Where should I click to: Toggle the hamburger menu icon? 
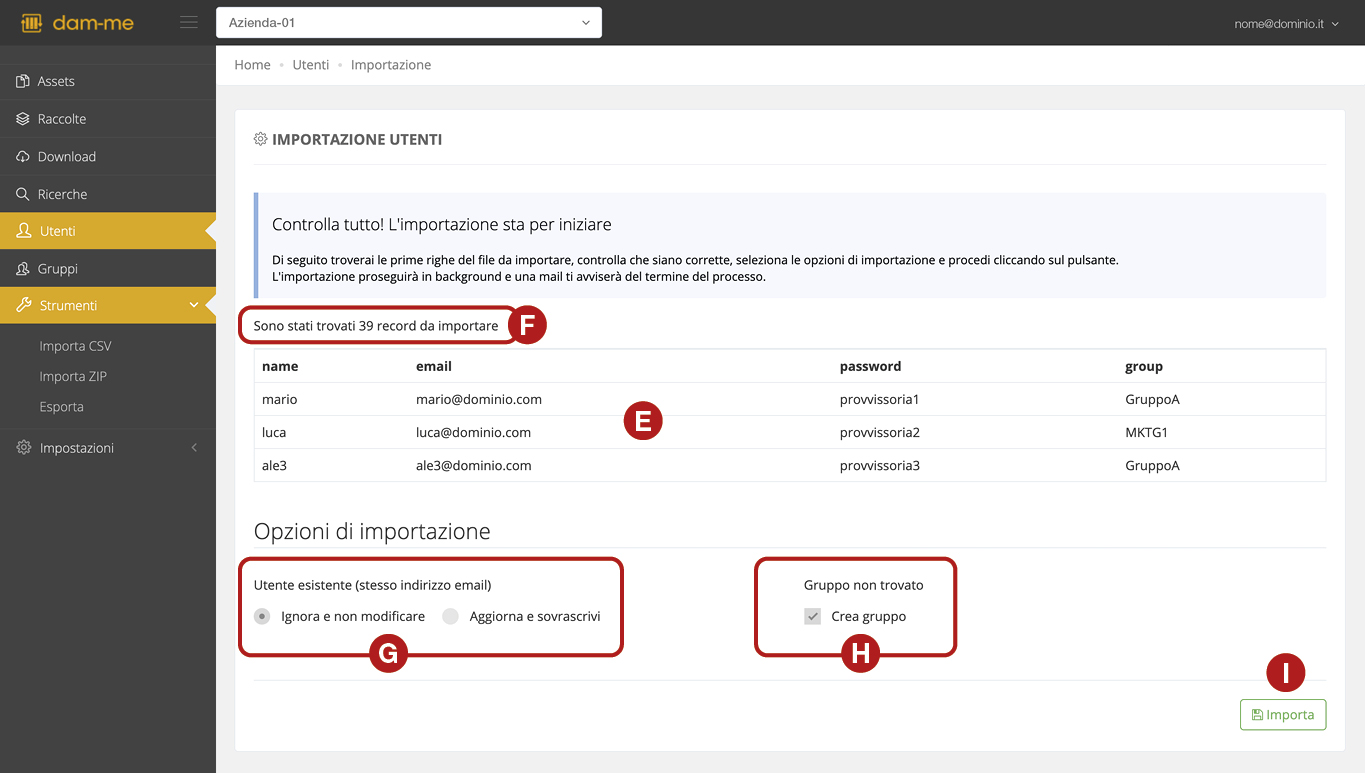[x=188, y=22]
